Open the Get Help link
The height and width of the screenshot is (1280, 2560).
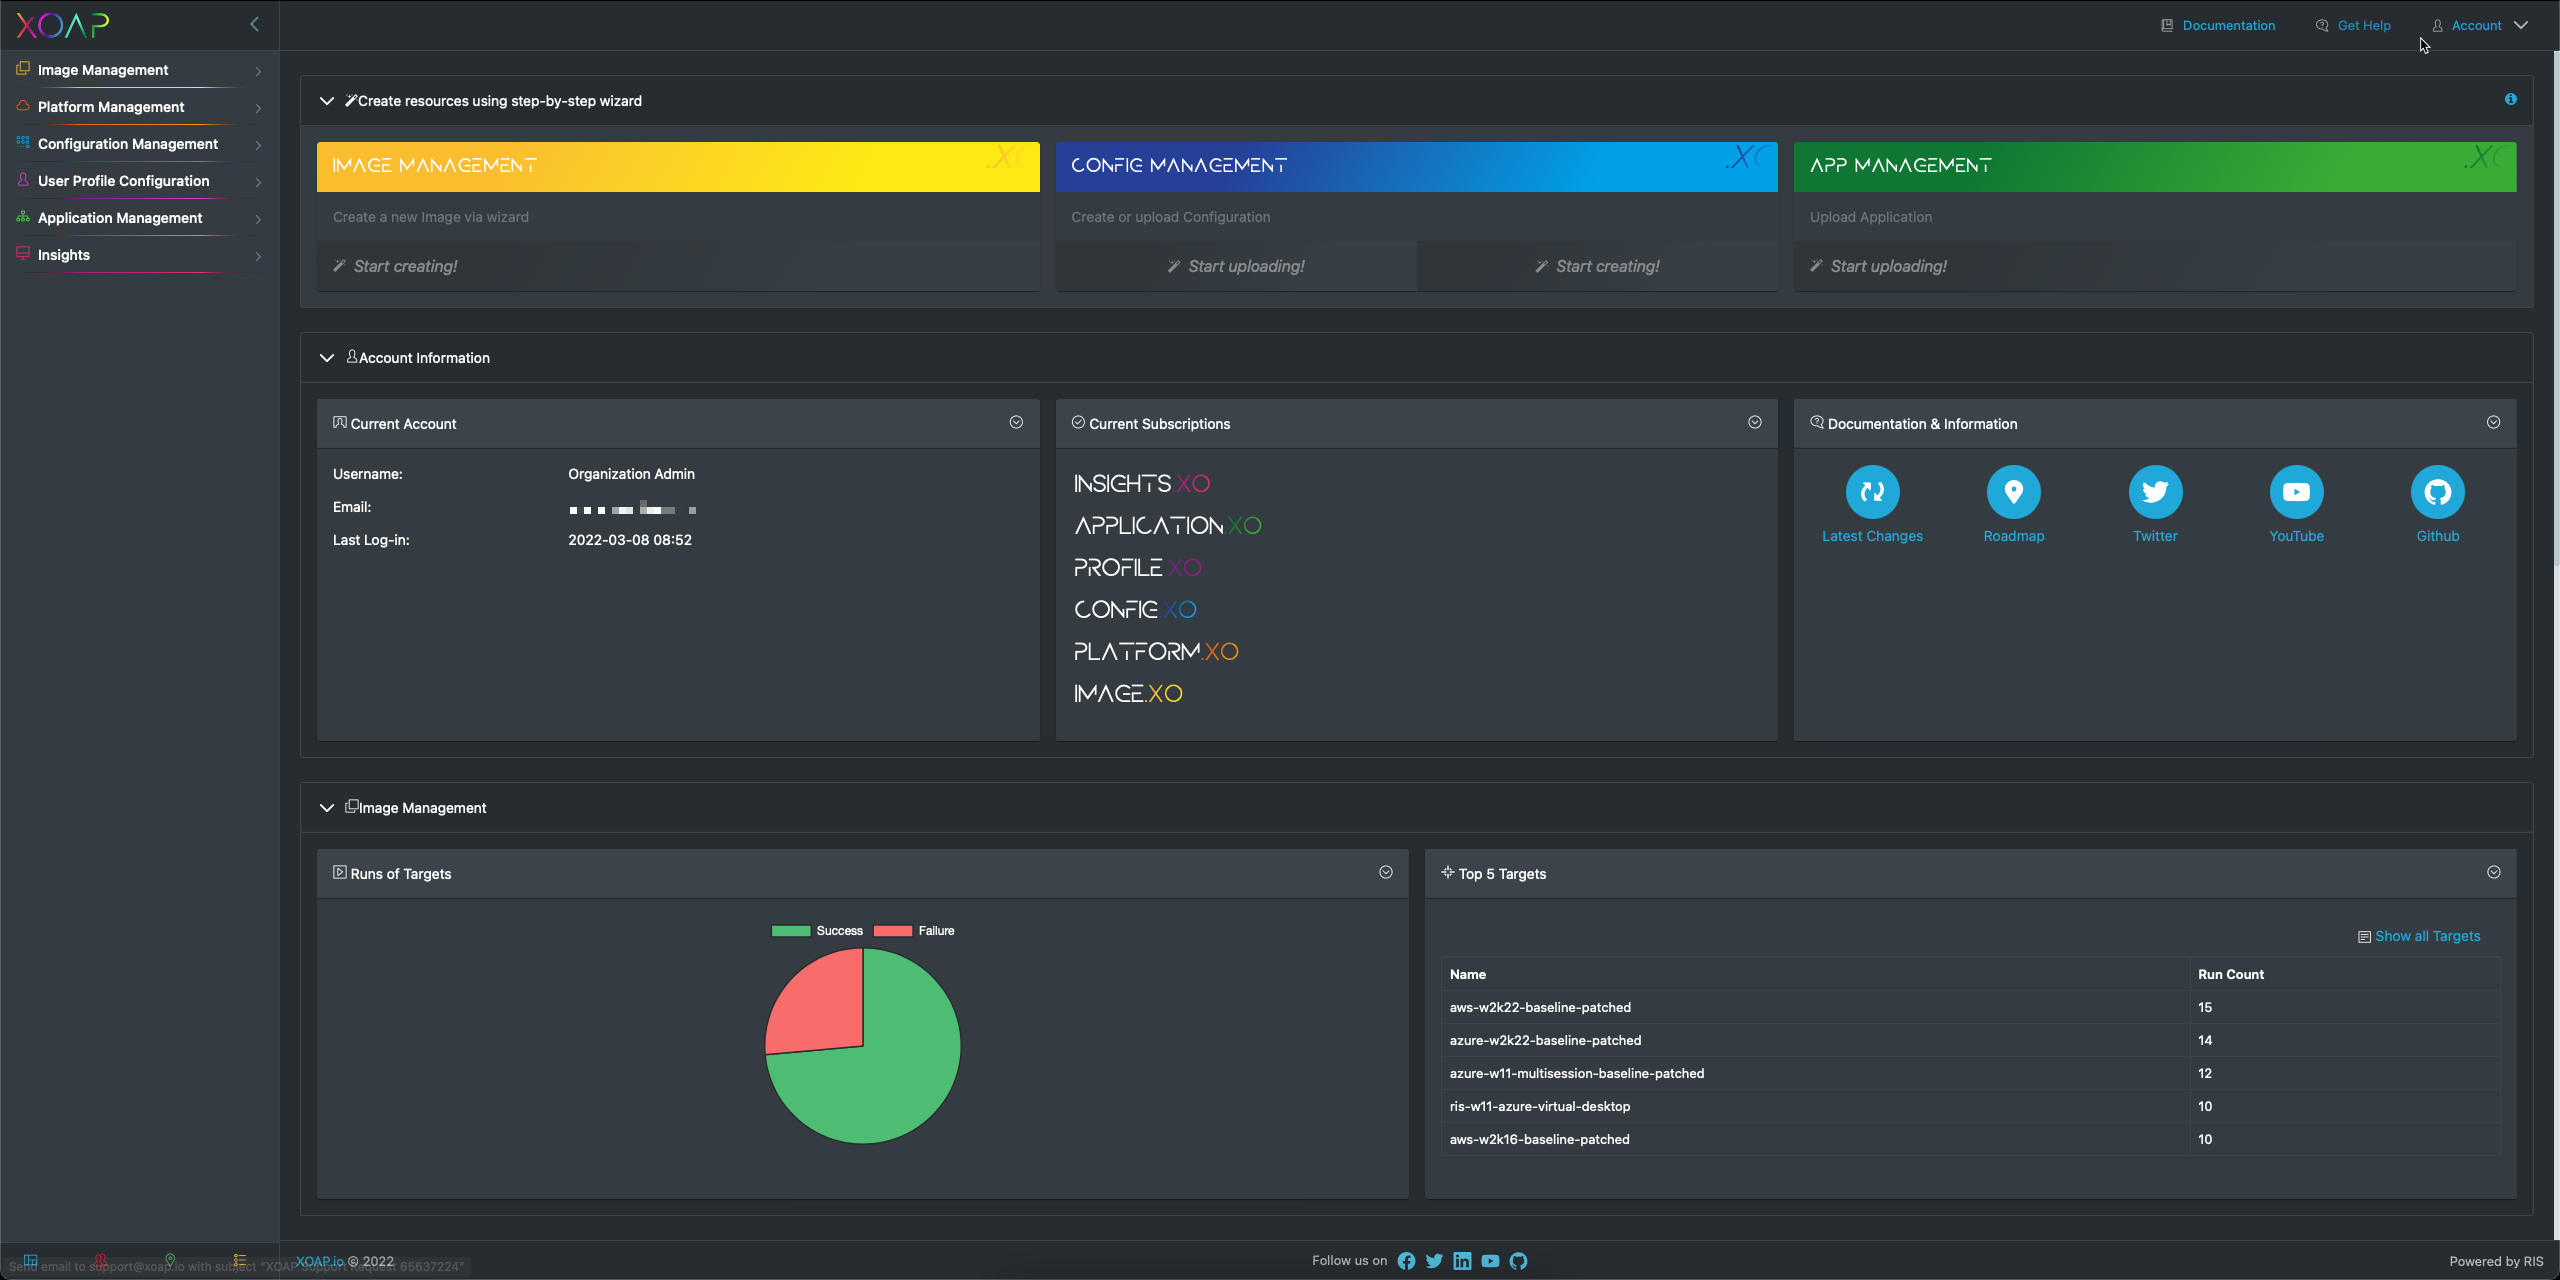tap(2353, 25)
